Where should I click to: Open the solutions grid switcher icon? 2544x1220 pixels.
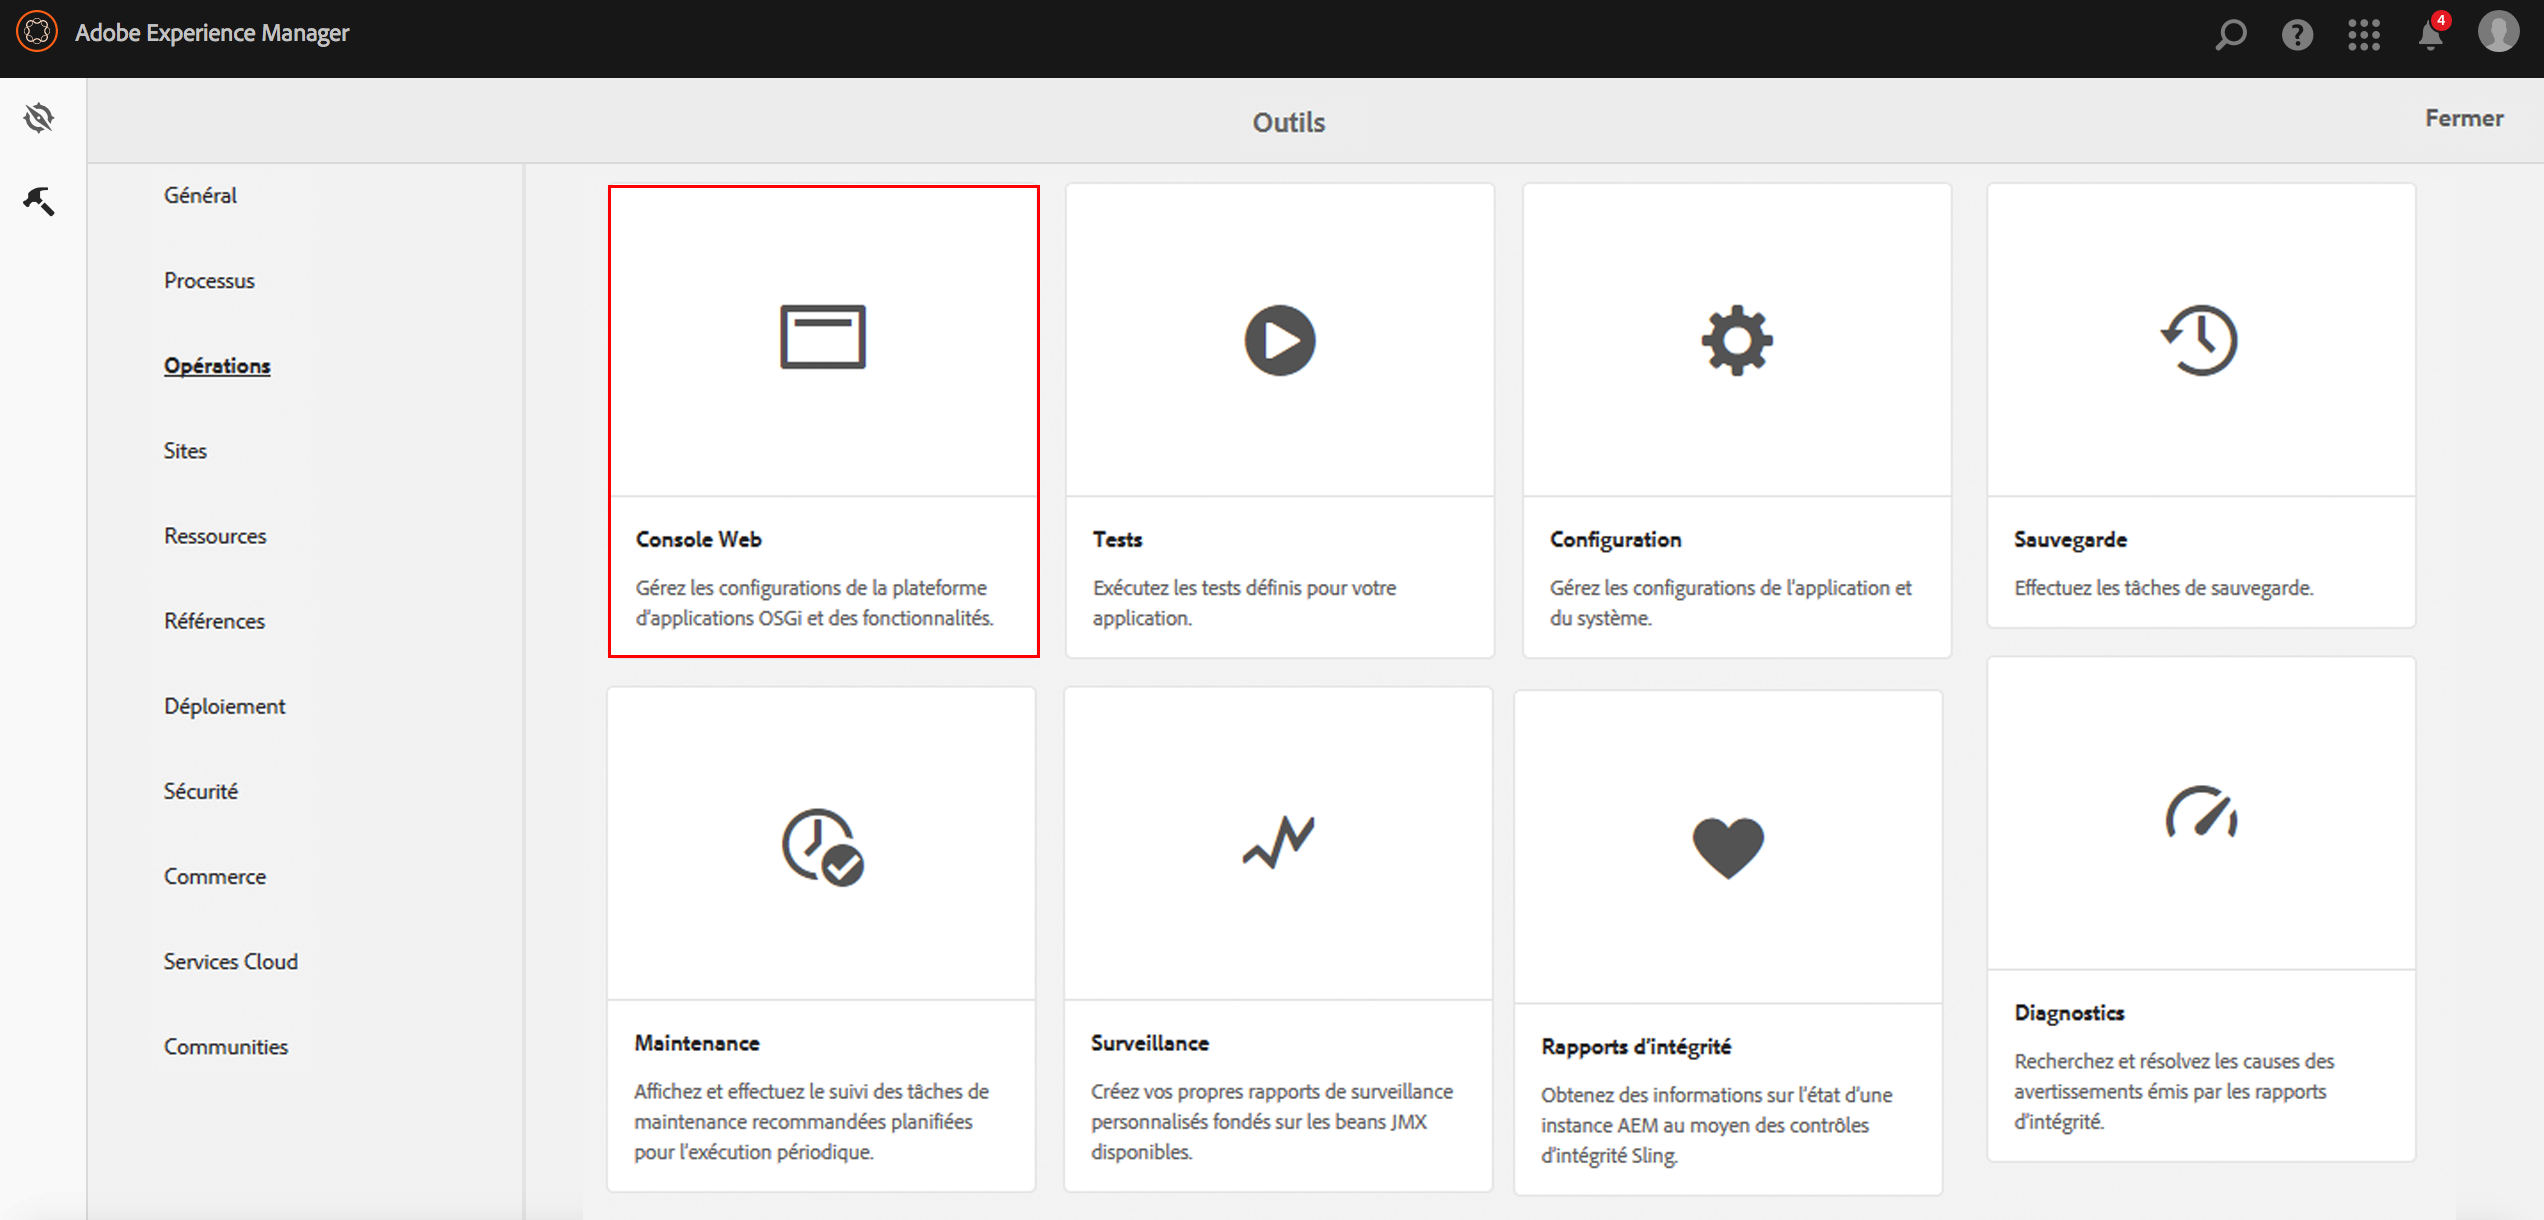pyautogui.click(x=2364, y=35)
